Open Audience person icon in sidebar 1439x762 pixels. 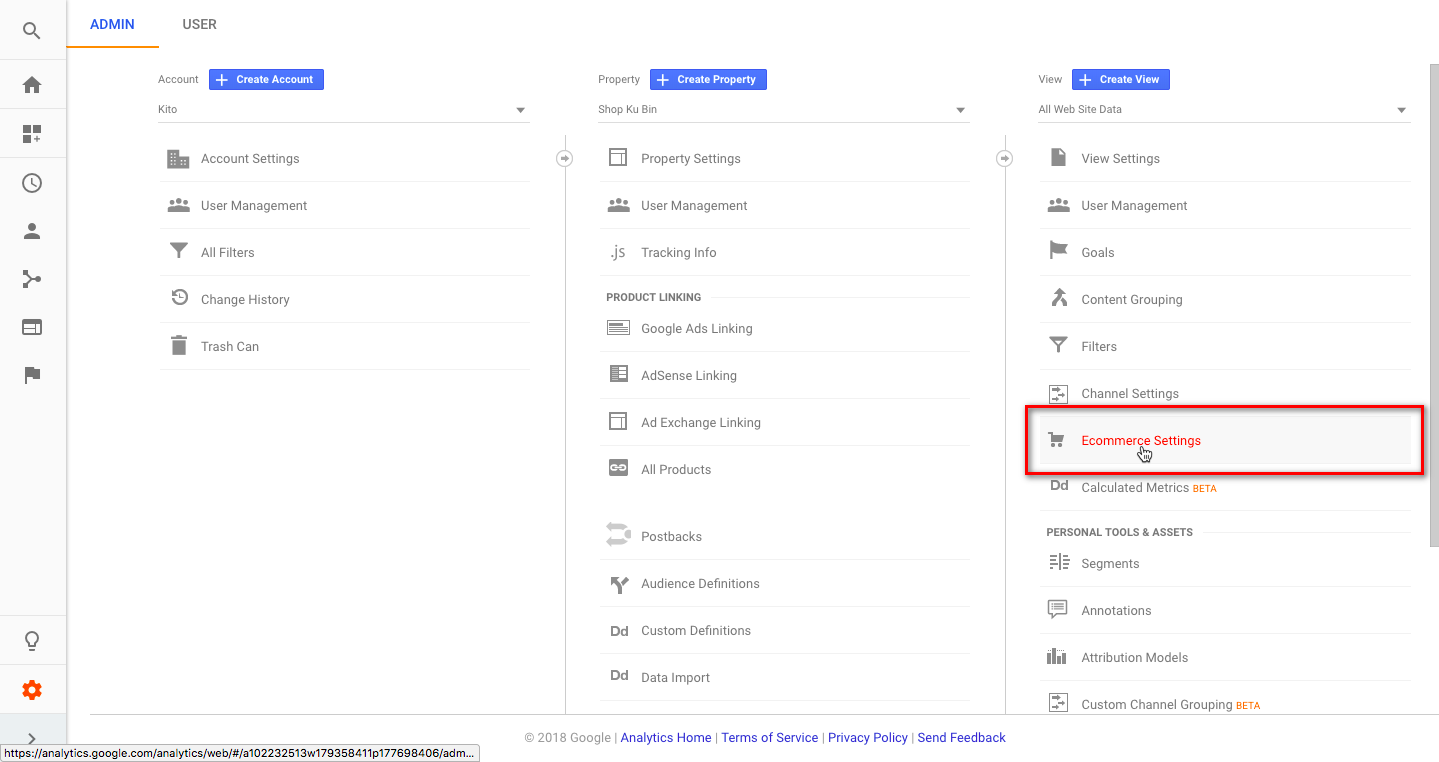(x=32, y=231)
